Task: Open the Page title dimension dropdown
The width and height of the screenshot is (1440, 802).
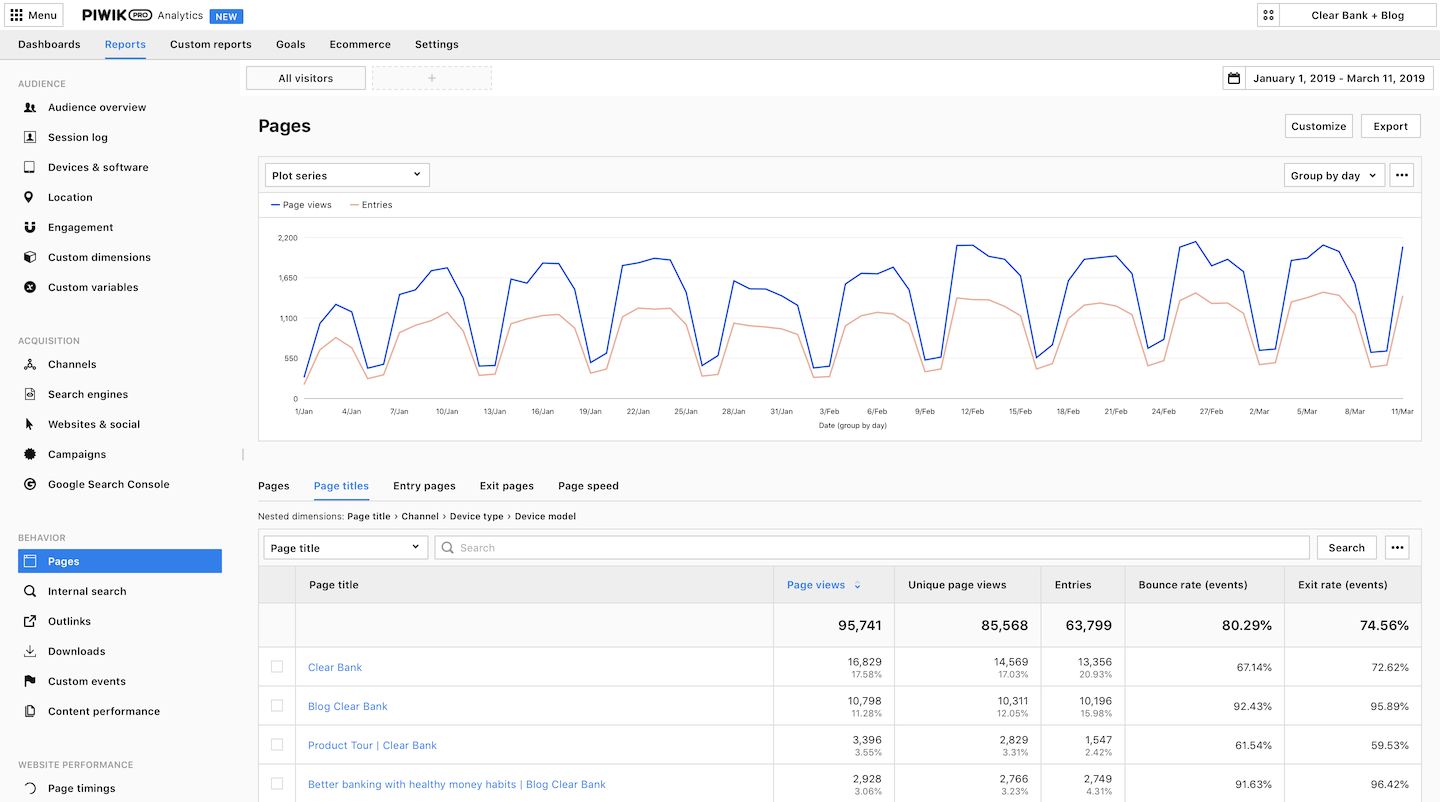Action: [345, 548]
